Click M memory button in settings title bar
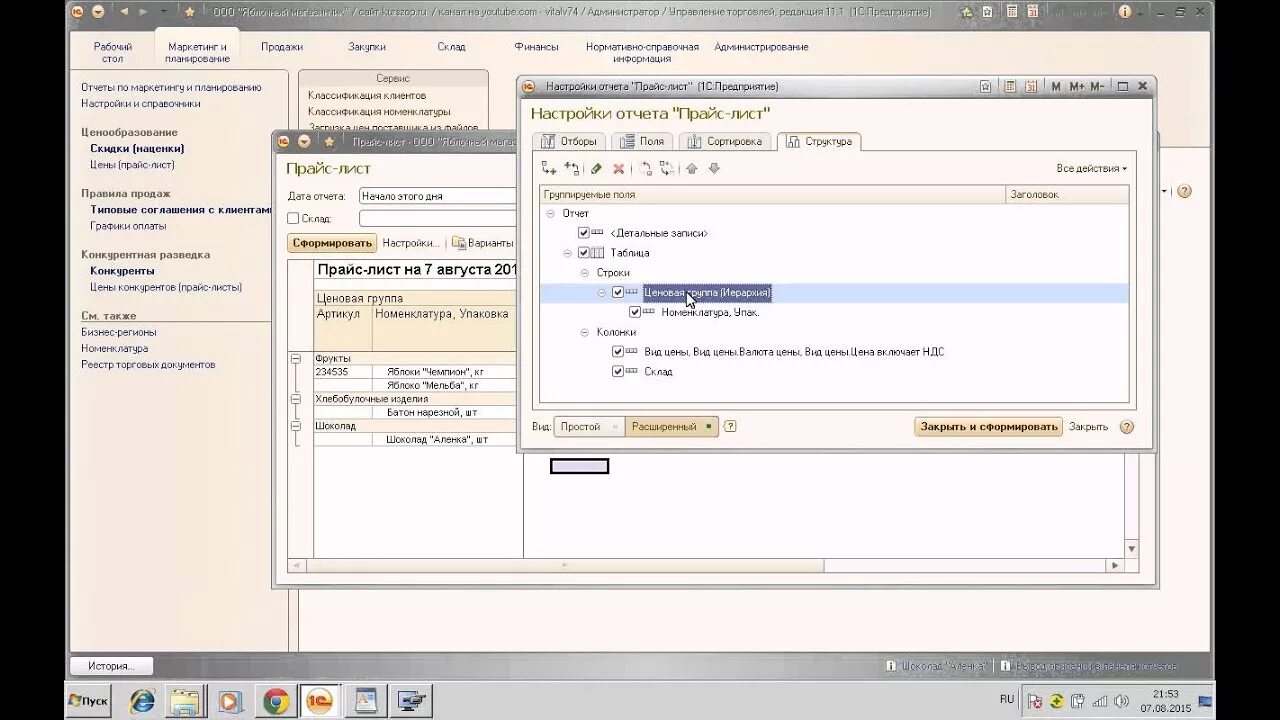The width and height of the screenshot is (1280, 720). [1056, 87]
